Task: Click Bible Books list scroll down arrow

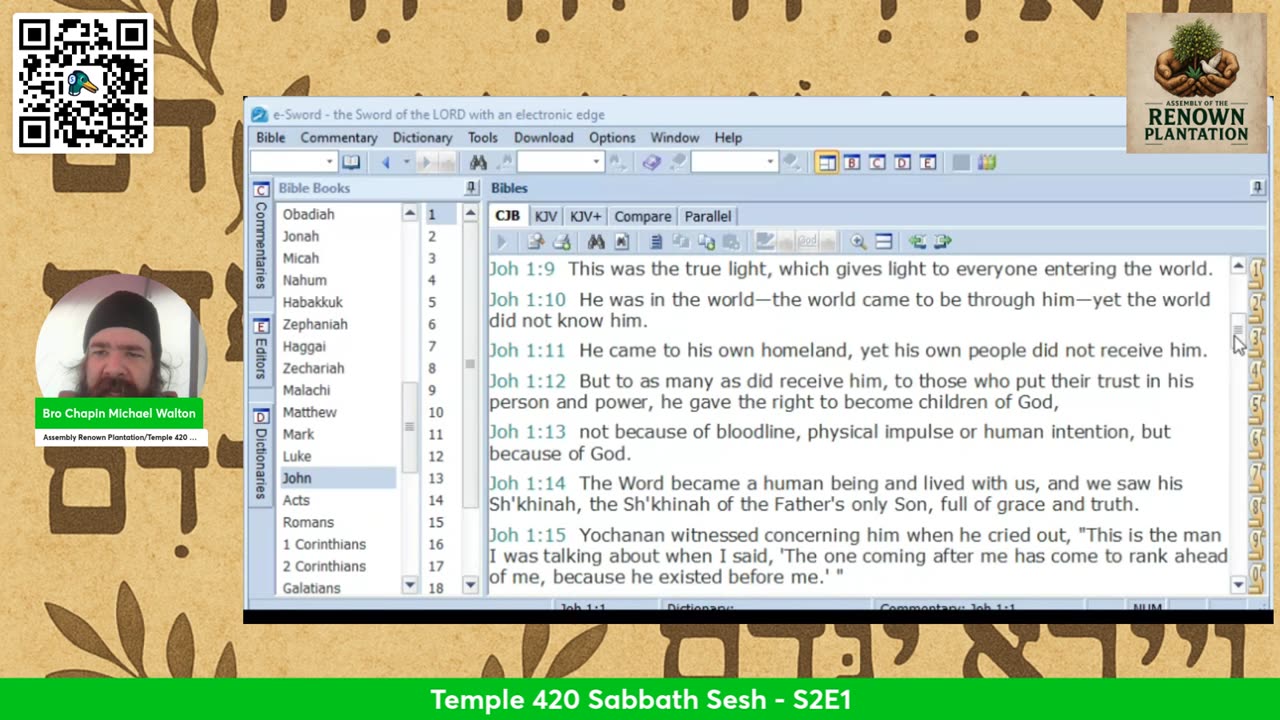Action: coord(409,585)
